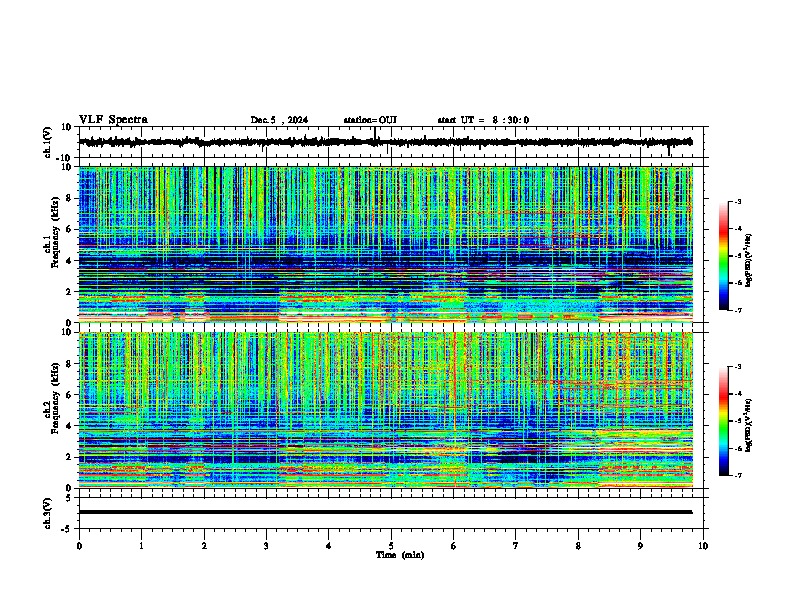This screenshot has height=612, width=792.
Task: Click time axis tick label '1'
Action: click(x=141, y=546)
